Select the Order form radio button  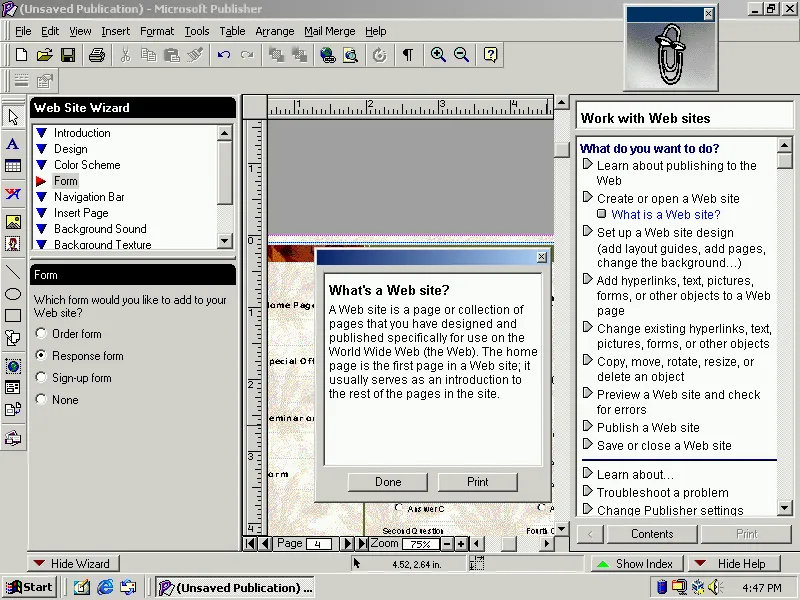pos(40,334)
